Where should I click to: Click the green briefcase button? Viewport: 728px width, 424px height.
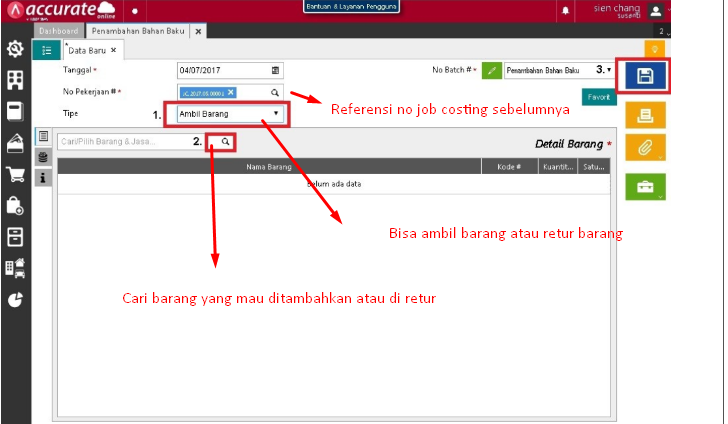(x=645, y=187)
